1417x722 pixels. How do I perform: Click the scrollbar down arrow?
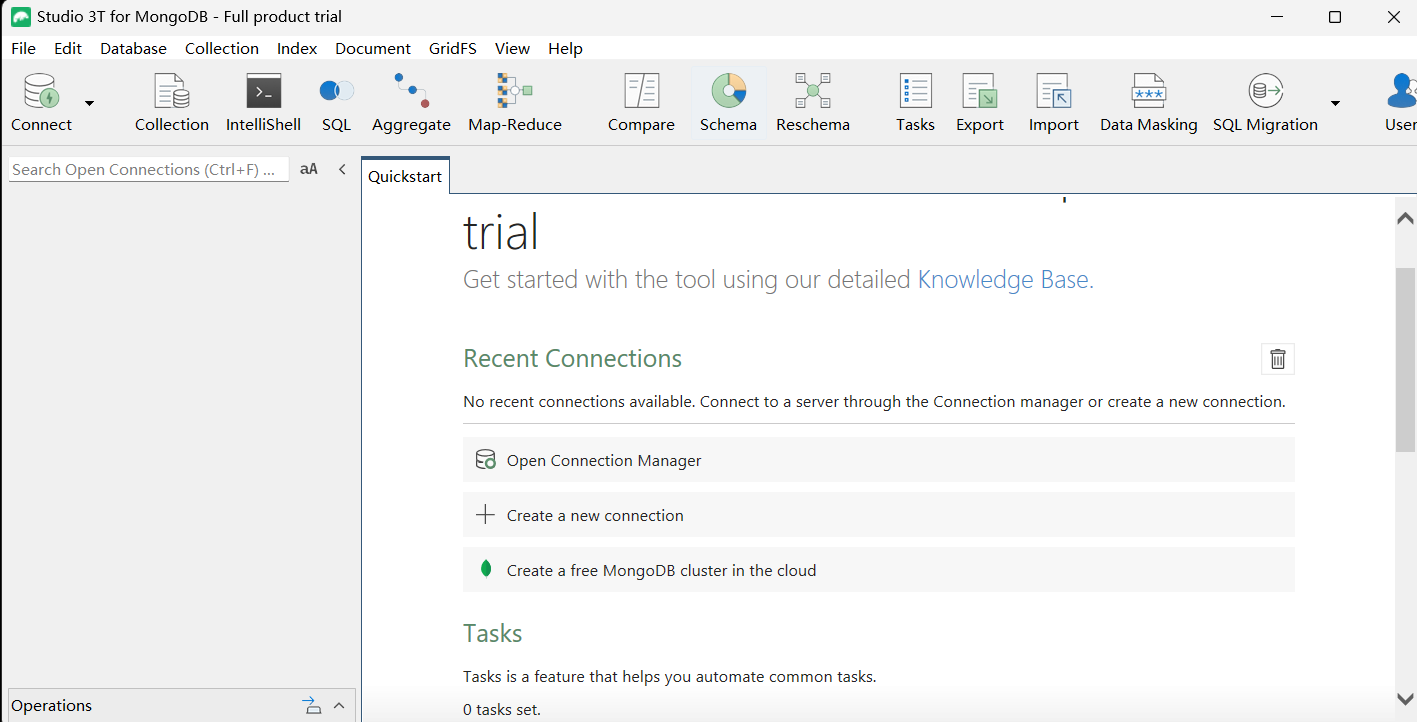click(x=1405, y=699)
